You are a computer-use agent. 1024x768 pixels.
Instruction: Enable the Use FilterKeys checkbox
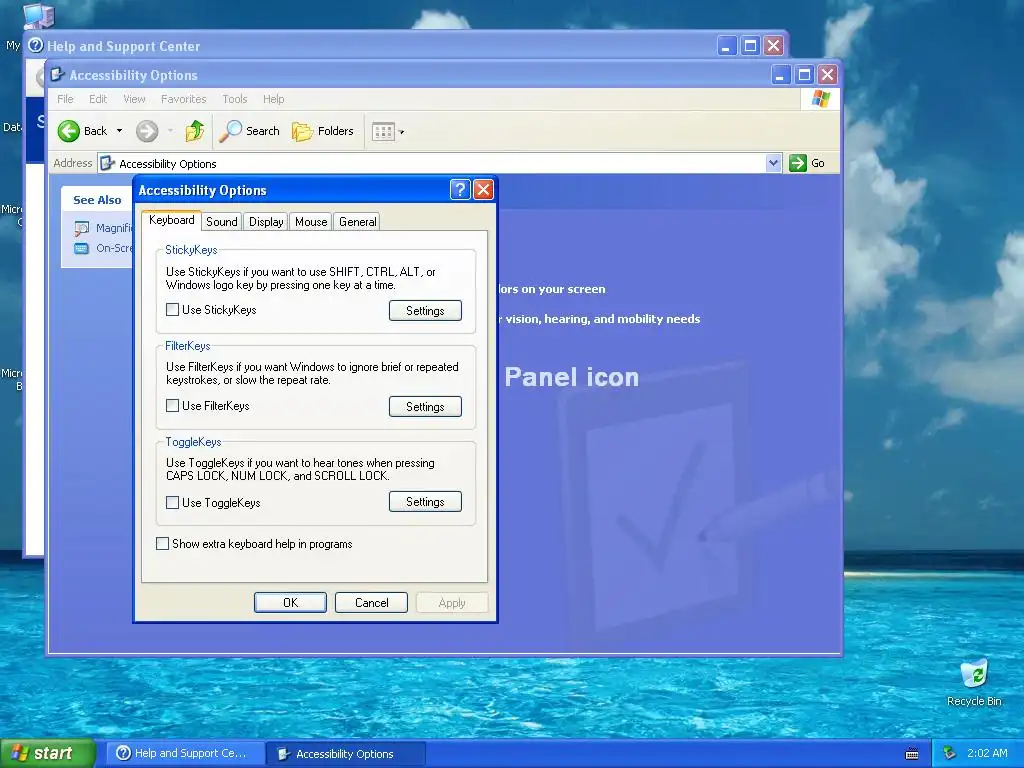pyautogui.click(x=172, y=406)
